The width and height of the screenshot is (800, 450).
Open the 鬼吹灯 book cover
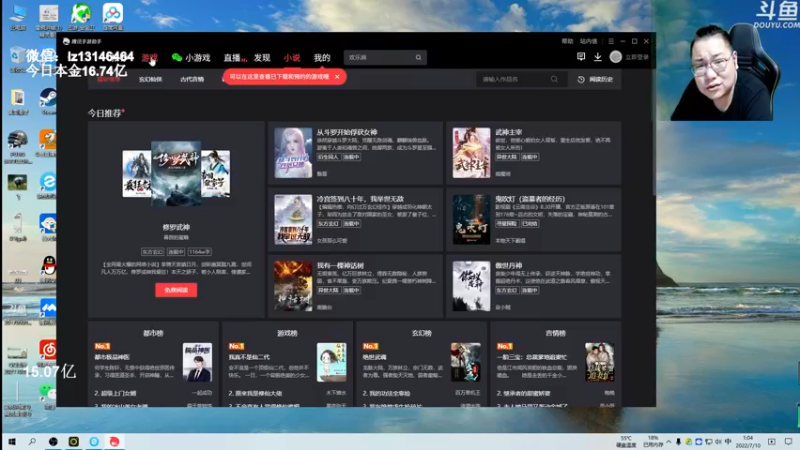pyautogui.click(x=471, y=219)
